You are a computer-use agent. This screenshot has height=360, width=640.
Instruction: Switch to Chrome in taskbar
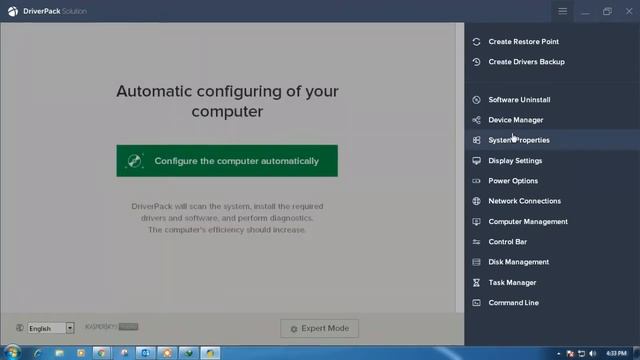click(102, 353)
